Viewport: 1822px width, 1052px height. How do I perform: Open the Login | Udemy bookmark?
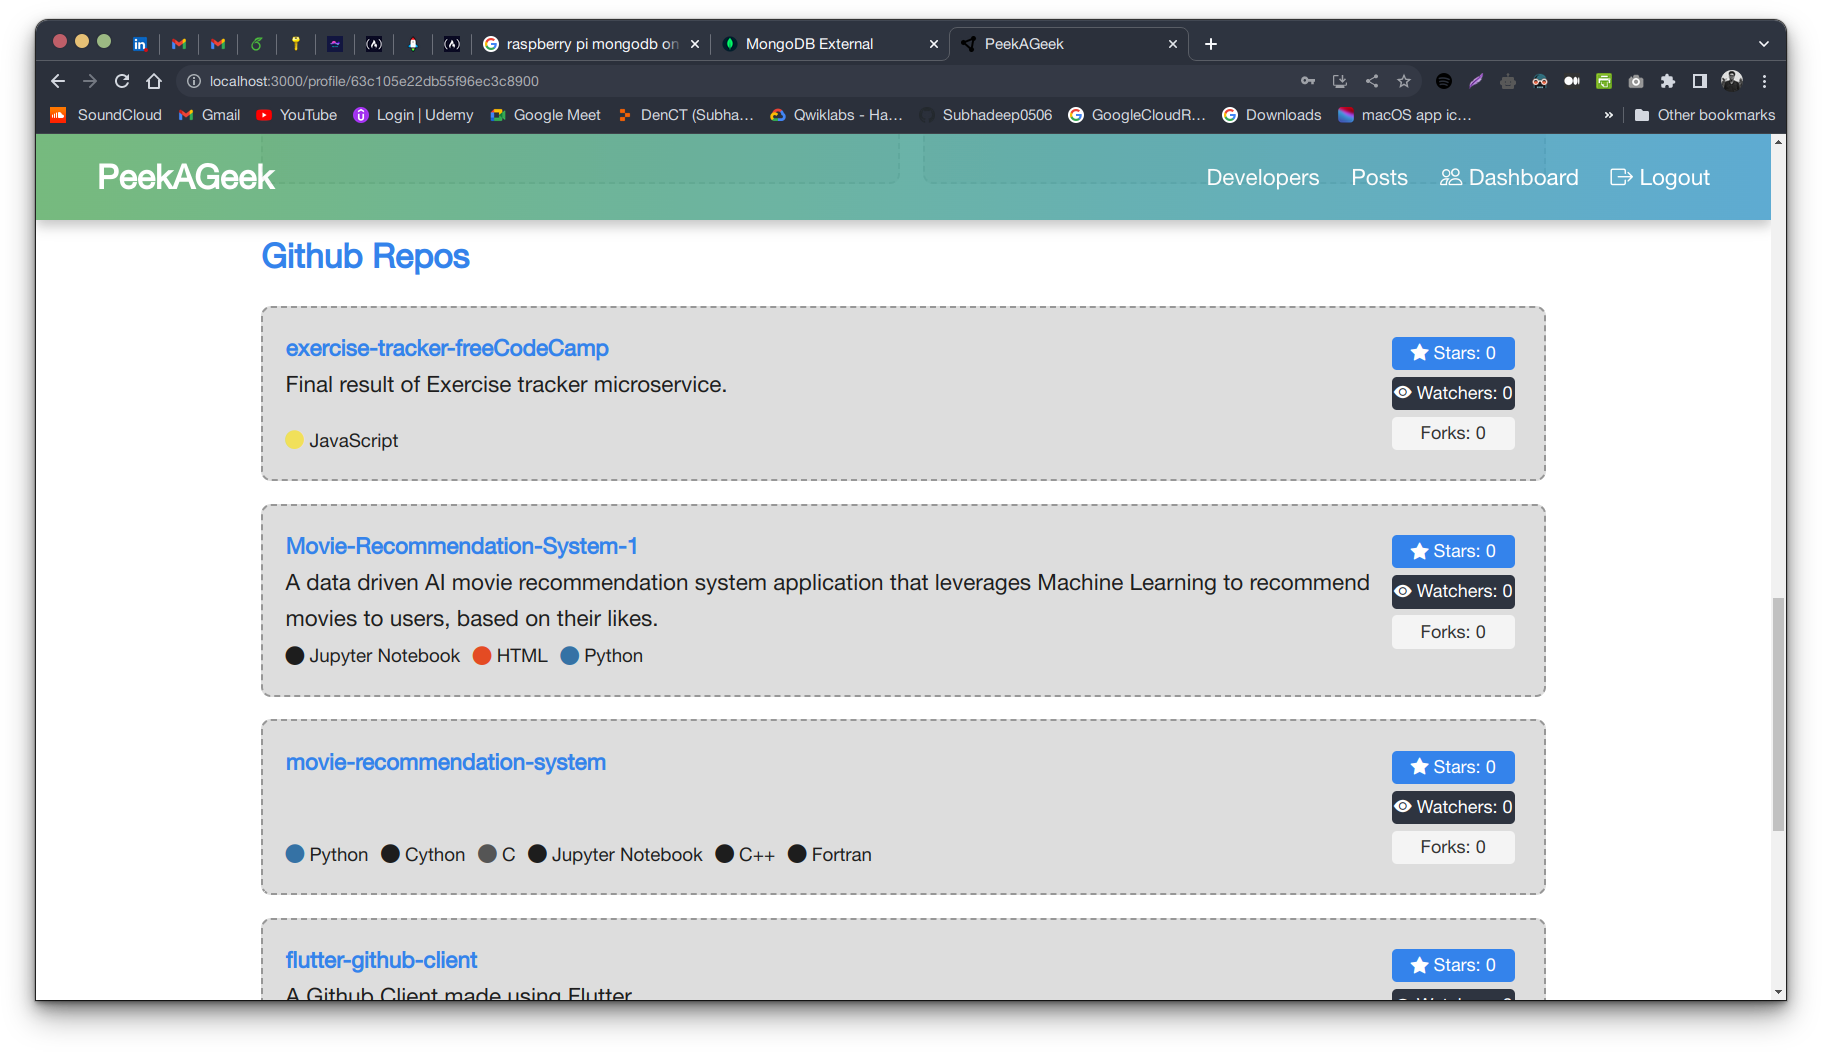pos(414,115)
